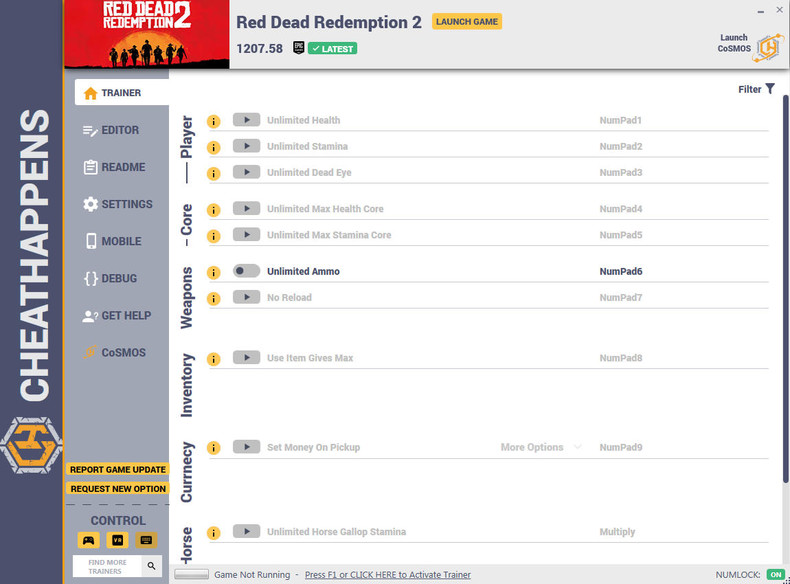This screenshot has height=584, width=790.
Task: Click the version number 1207.58
Action: pos(259,49)
